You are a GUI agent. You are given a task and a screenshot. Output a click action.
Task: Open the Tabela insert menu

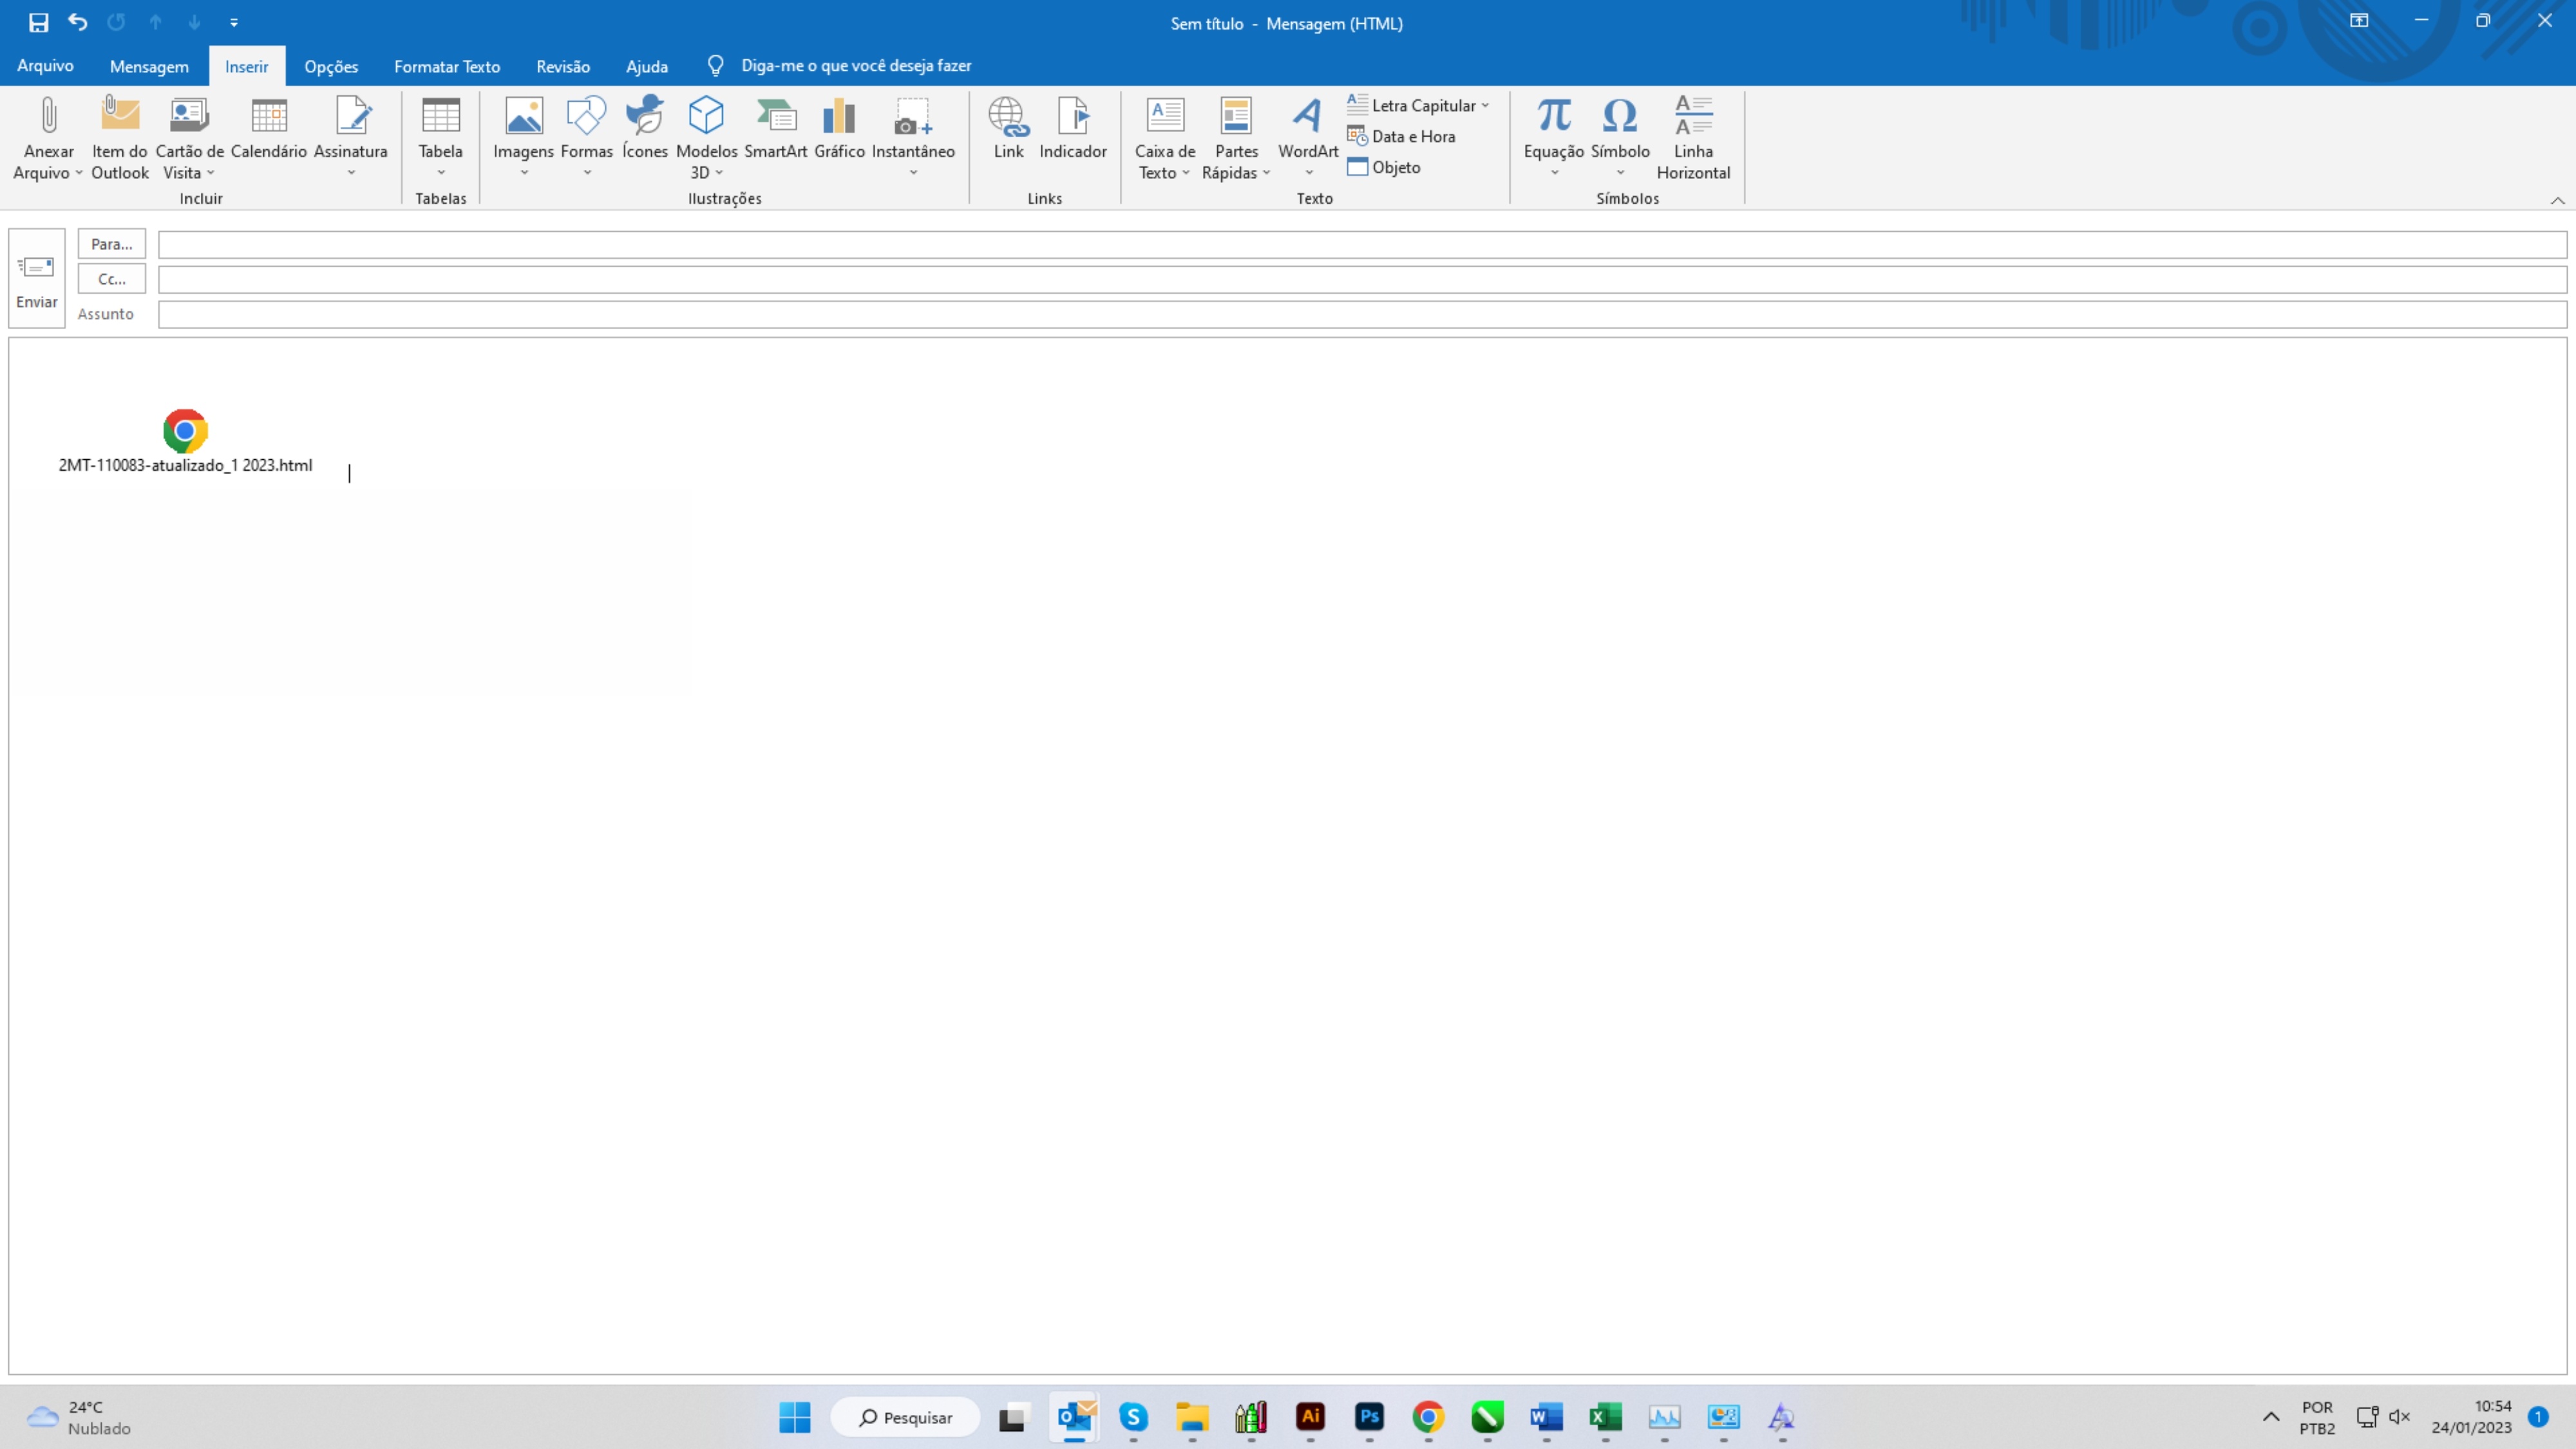(x=440, y=139)
